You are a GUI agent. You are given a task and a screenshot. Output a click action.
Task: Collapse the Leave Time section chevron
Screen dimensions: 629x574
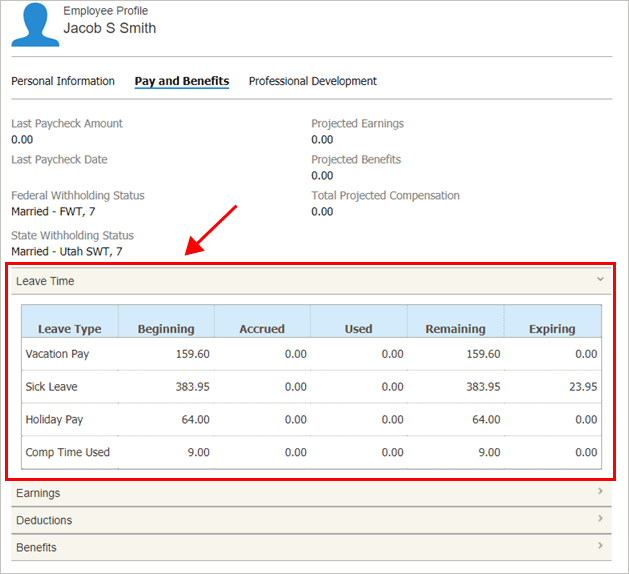click(x=600, y=281)
